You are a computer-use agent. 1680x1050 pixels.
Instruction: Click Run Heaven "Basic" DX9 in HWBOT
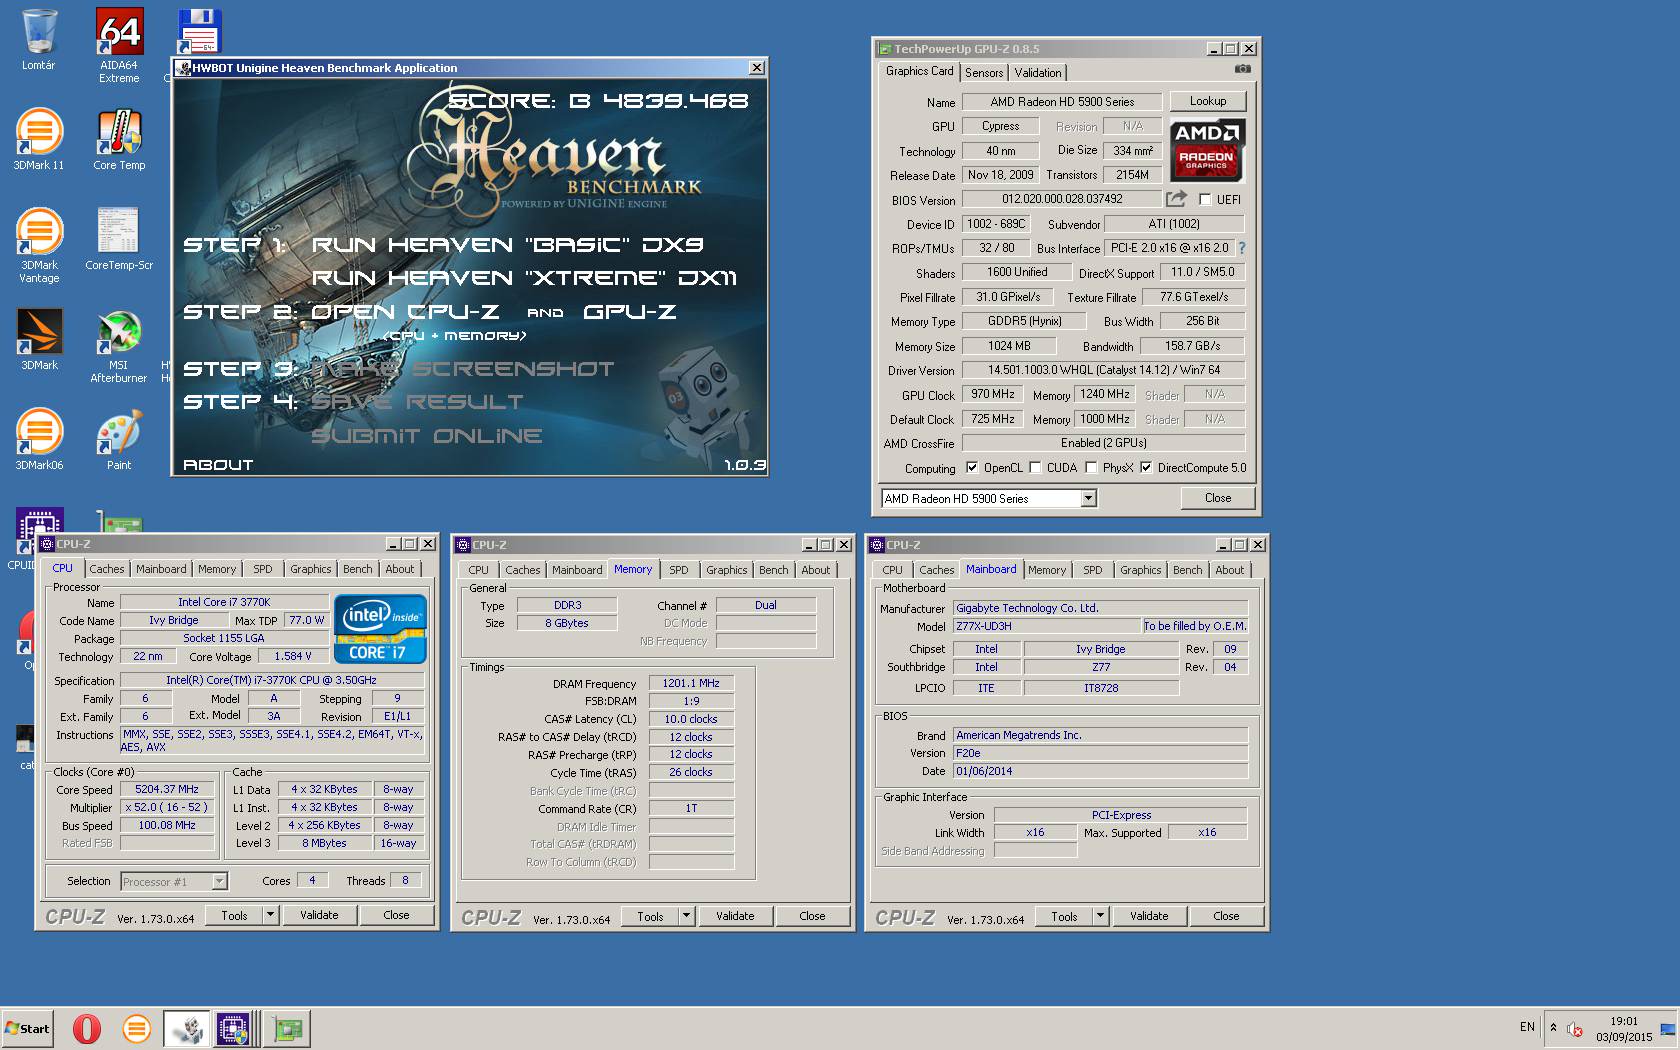click(x=508, y=245)
